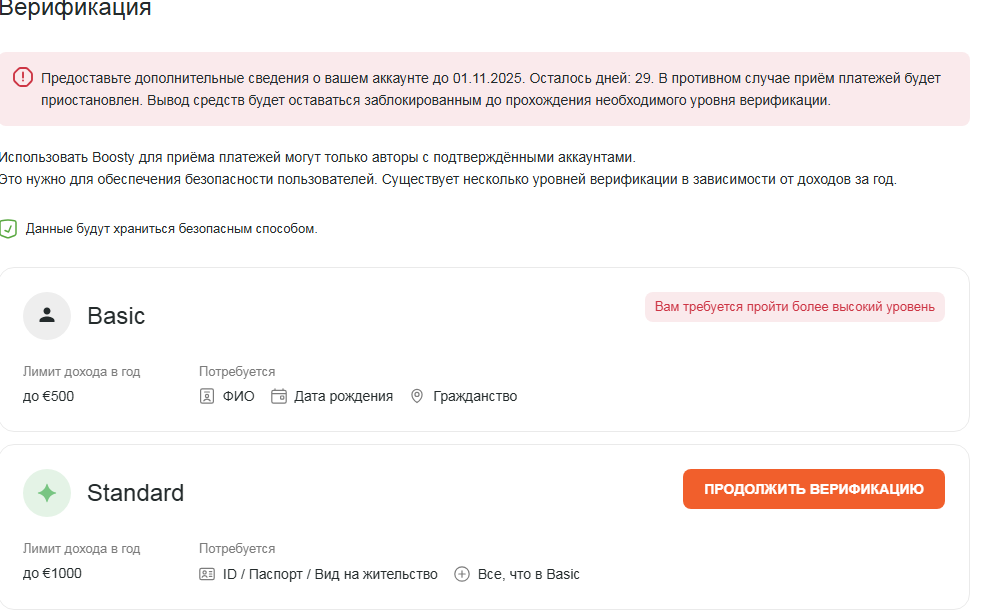Click the red alert icon in warning banner
The image size is (993, 611).
coord(23,78)
